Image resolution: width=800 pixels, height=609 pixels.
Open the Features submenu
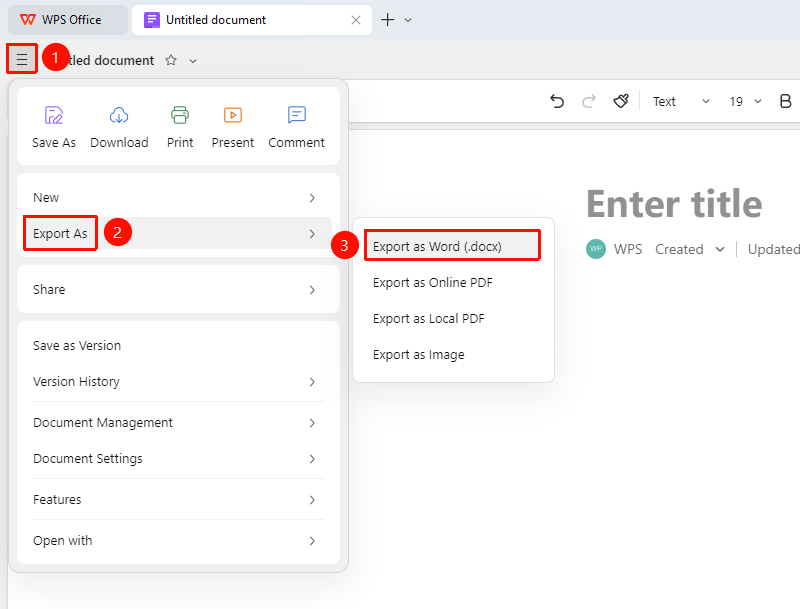178,499
